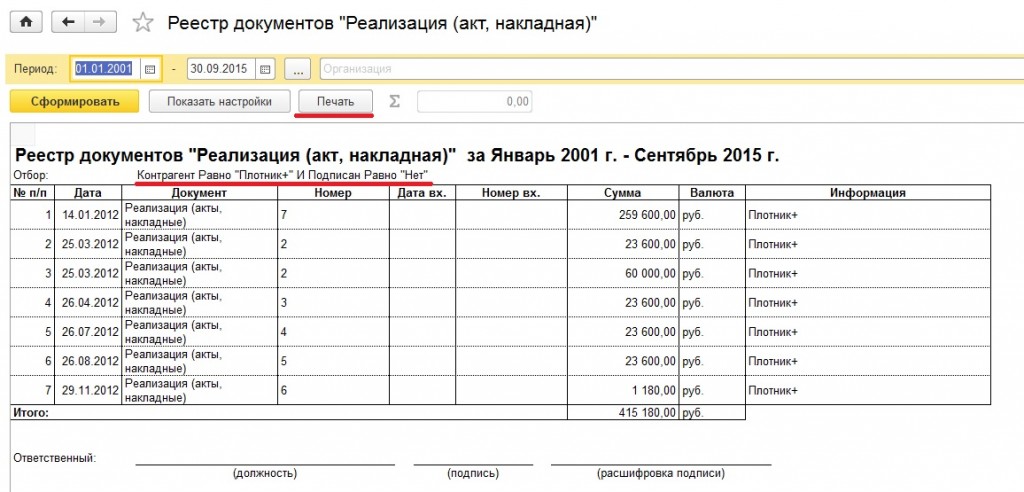Select the (расшифровка подписи) caption

[660, 473]
